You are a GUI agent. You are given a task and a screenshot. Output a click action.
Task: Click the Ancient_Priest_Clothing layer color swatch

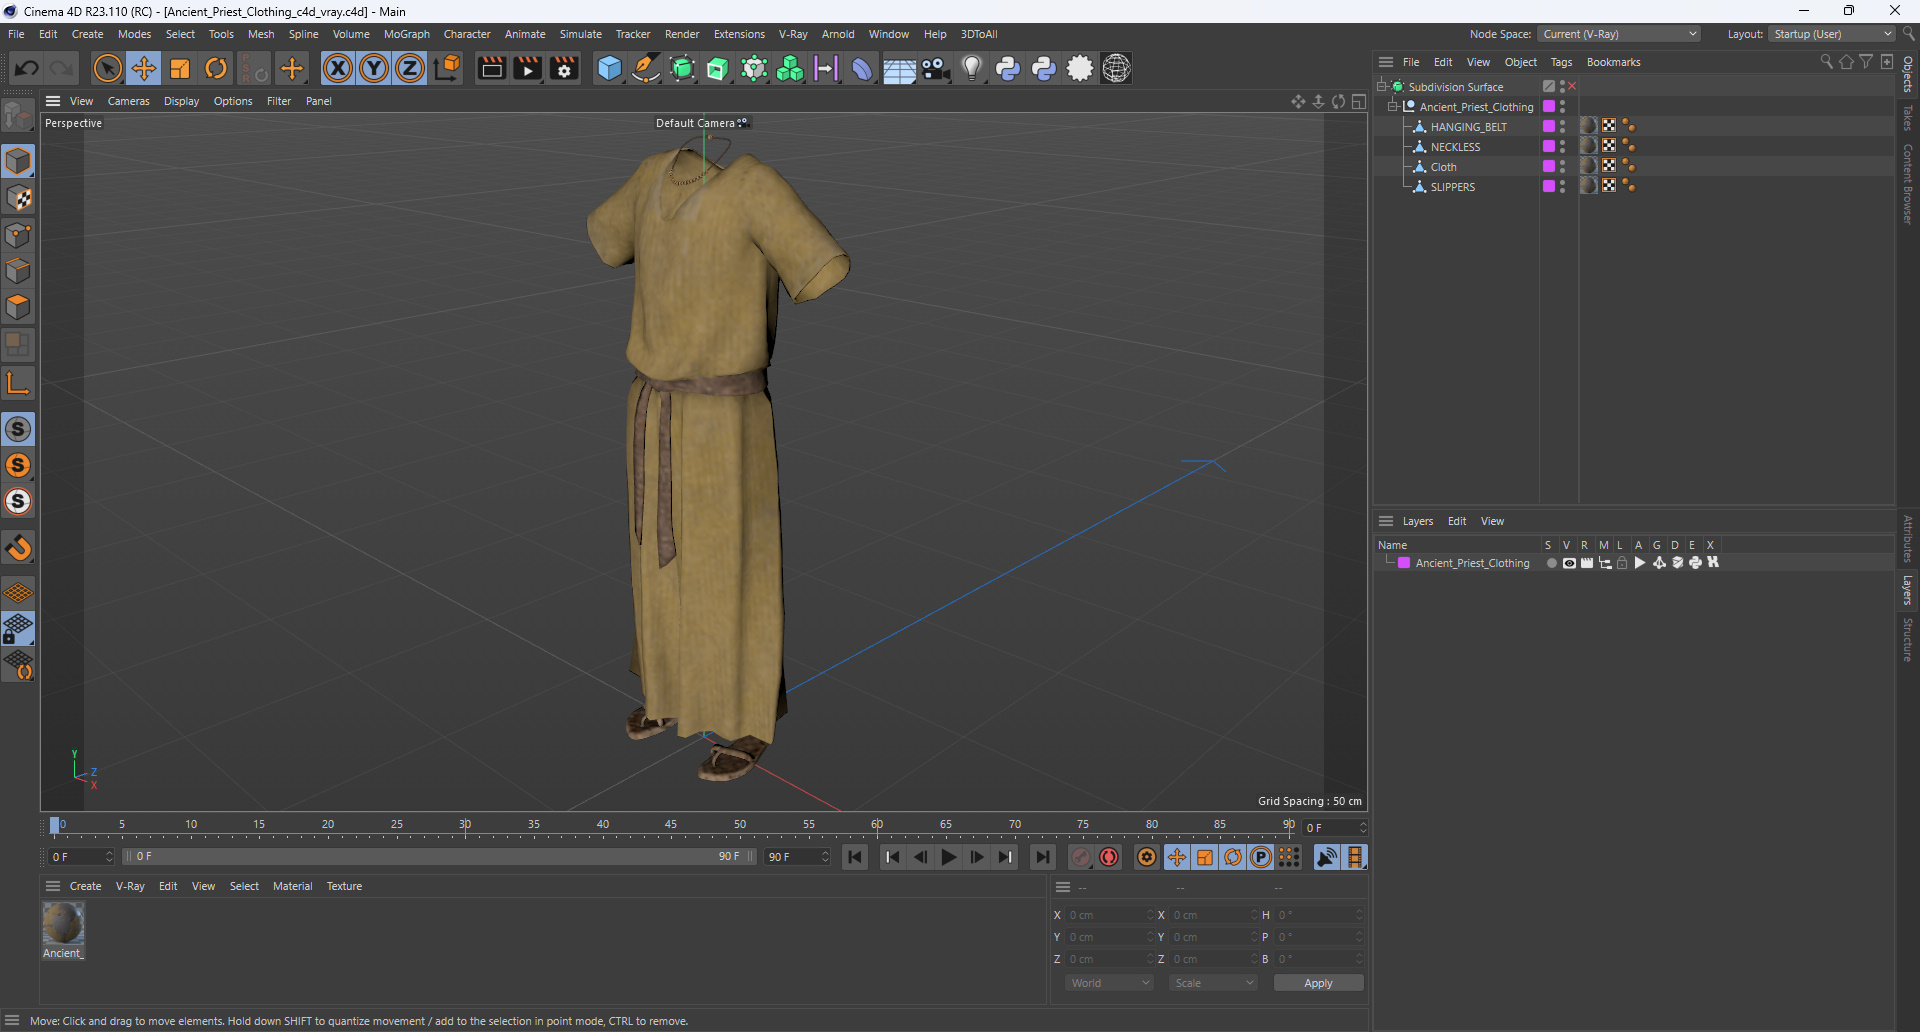pos(1404,563)
